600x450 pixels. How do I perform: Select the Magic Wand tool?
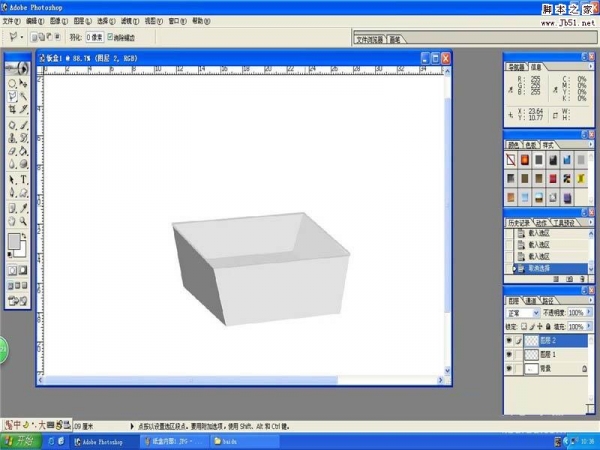click(x=23, y=96)
